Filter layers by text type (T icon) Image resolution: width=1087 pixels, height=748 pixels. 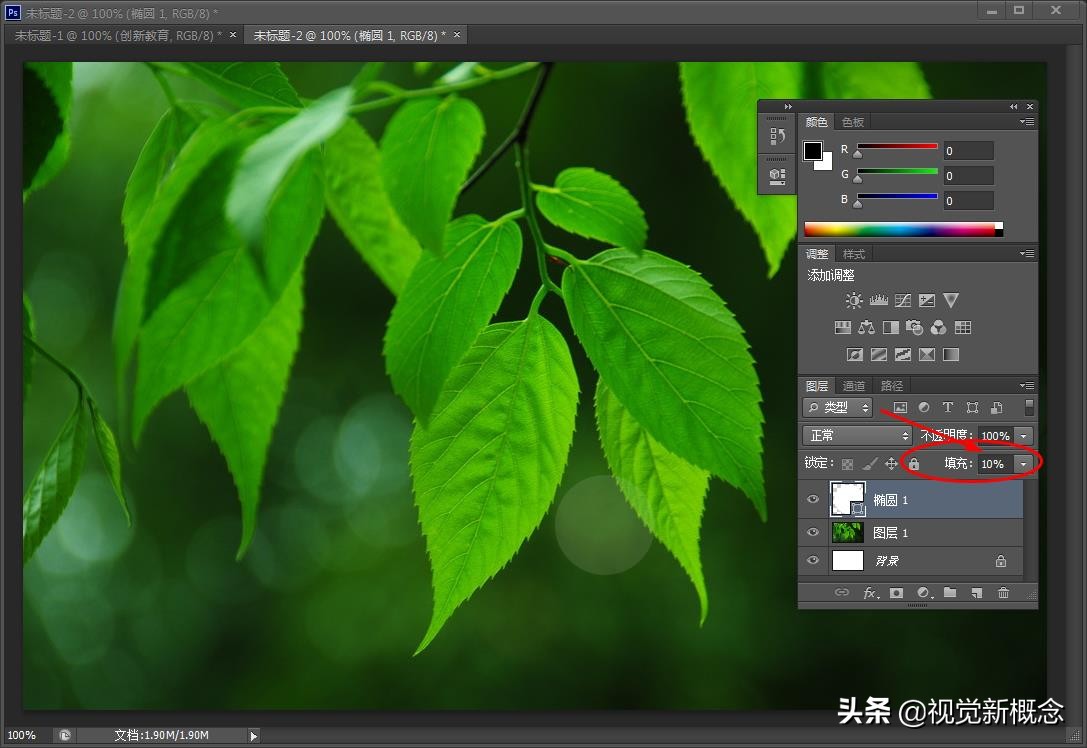point(948,407)
